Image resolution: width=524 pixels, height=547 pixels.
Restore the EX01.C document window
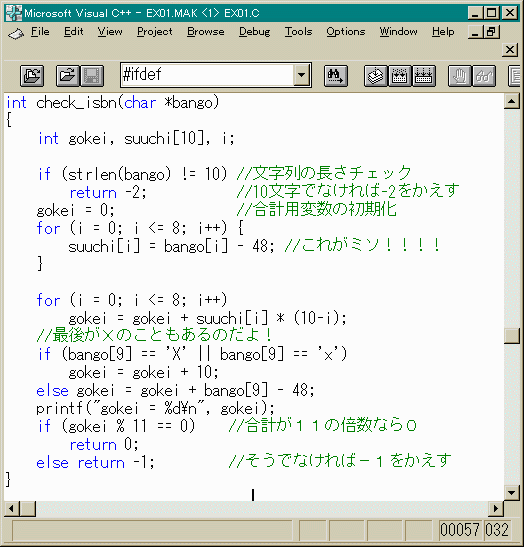click(x=491, y=32)
